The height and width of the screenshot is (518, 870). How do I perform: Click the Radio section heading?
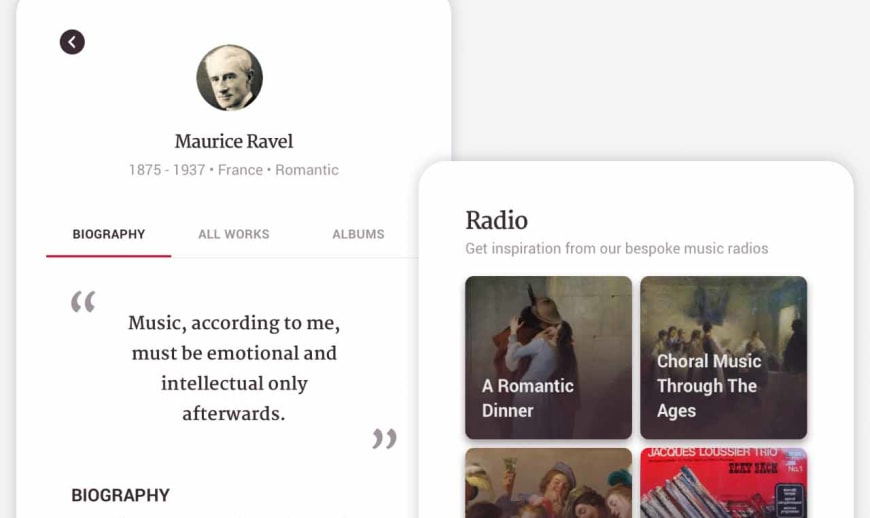[x=497, y=220]
